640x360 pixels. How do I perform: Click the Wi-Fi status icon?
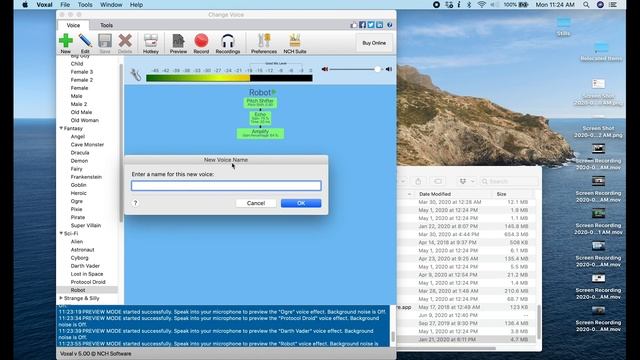482,5
